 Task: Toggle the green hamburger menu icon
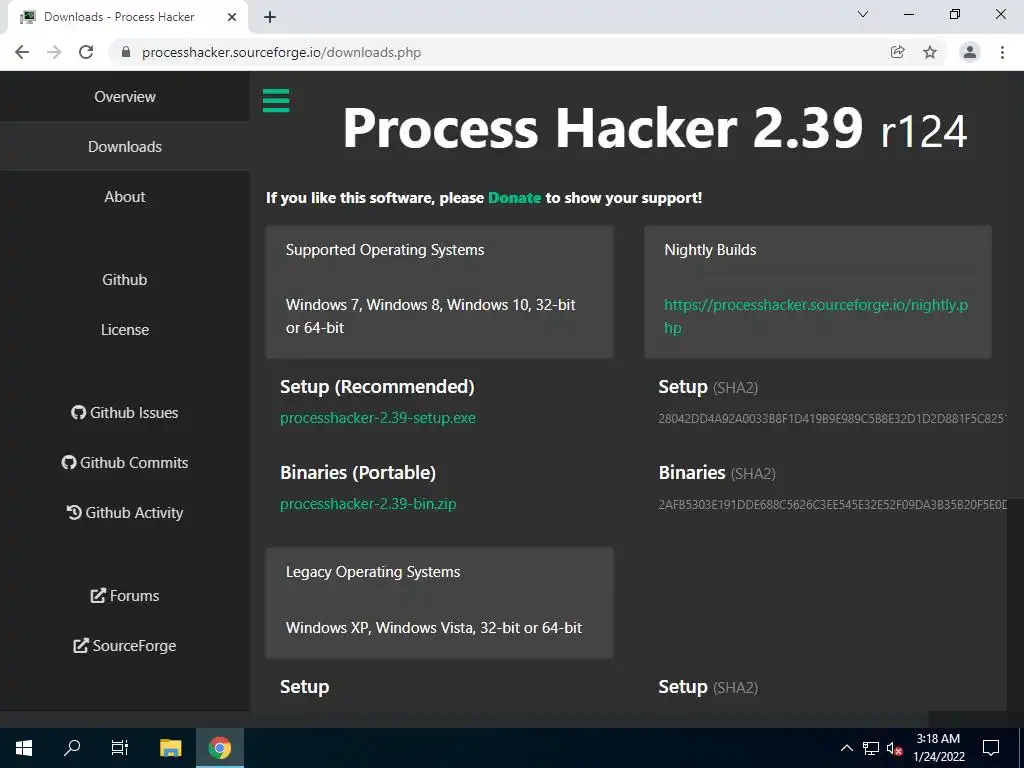pyautogui.click(x=276, y=101)
